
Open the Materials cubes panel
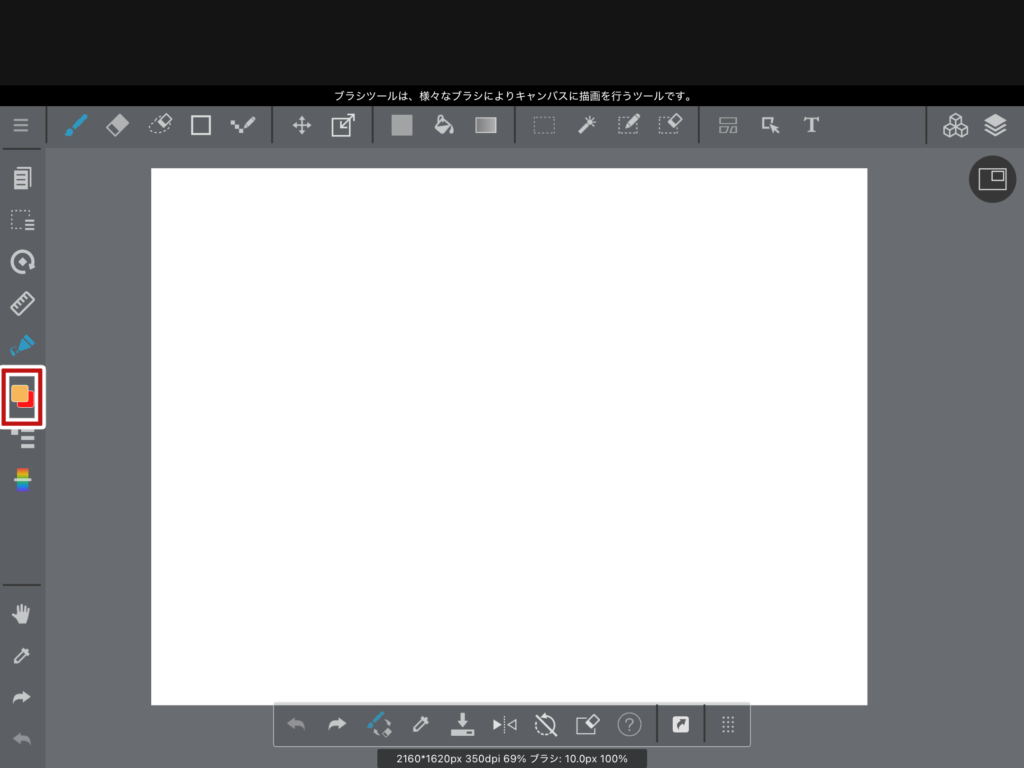pos(955,125)
